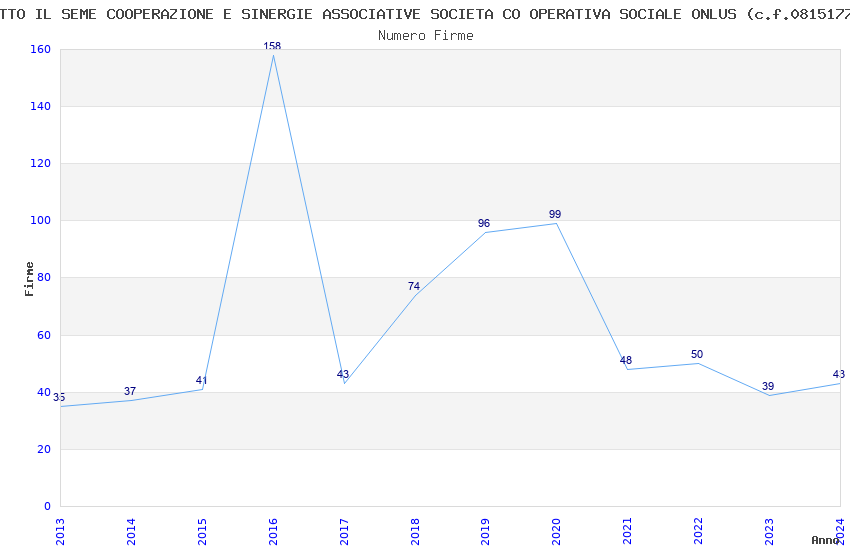Click the 120 y-axis tick label
Image resolution: width=850 pixels, height=550 pixels.
pyautogui.click(x=40, y=163)
